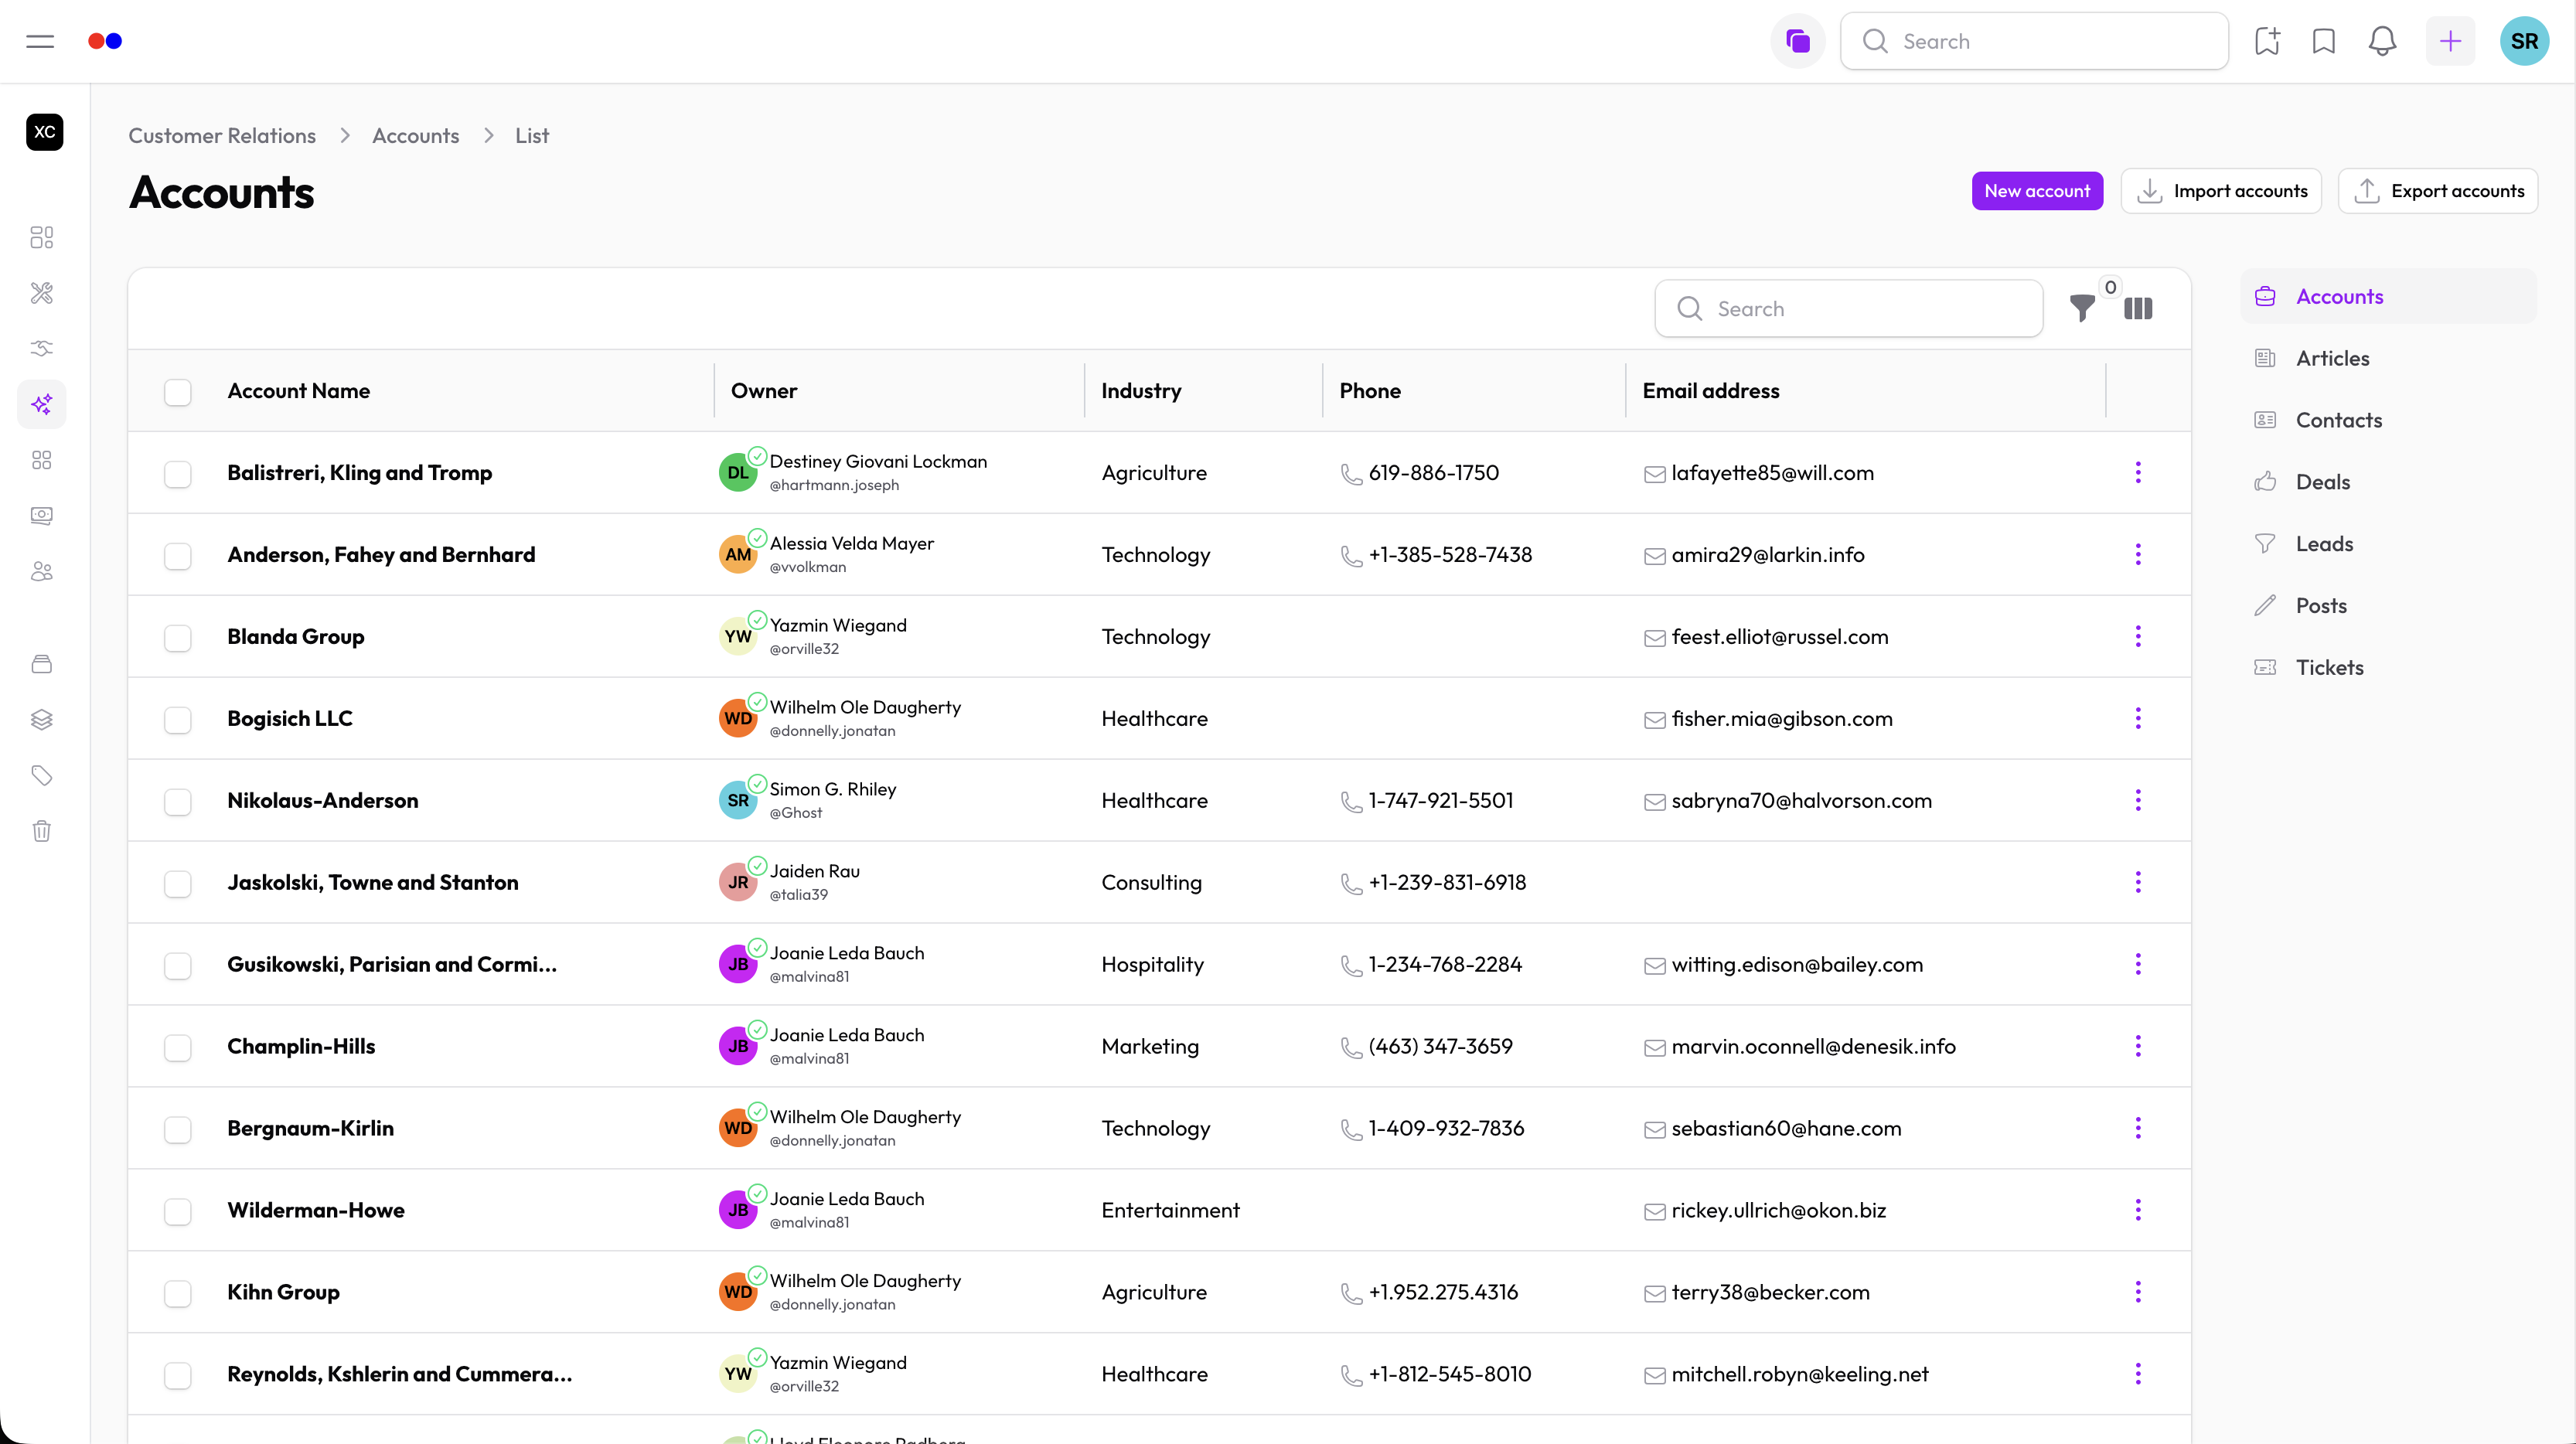Check the Jaskolski, Towne and Stanton row
This screenshot has width=2576, height=1444.
[178, 884]
